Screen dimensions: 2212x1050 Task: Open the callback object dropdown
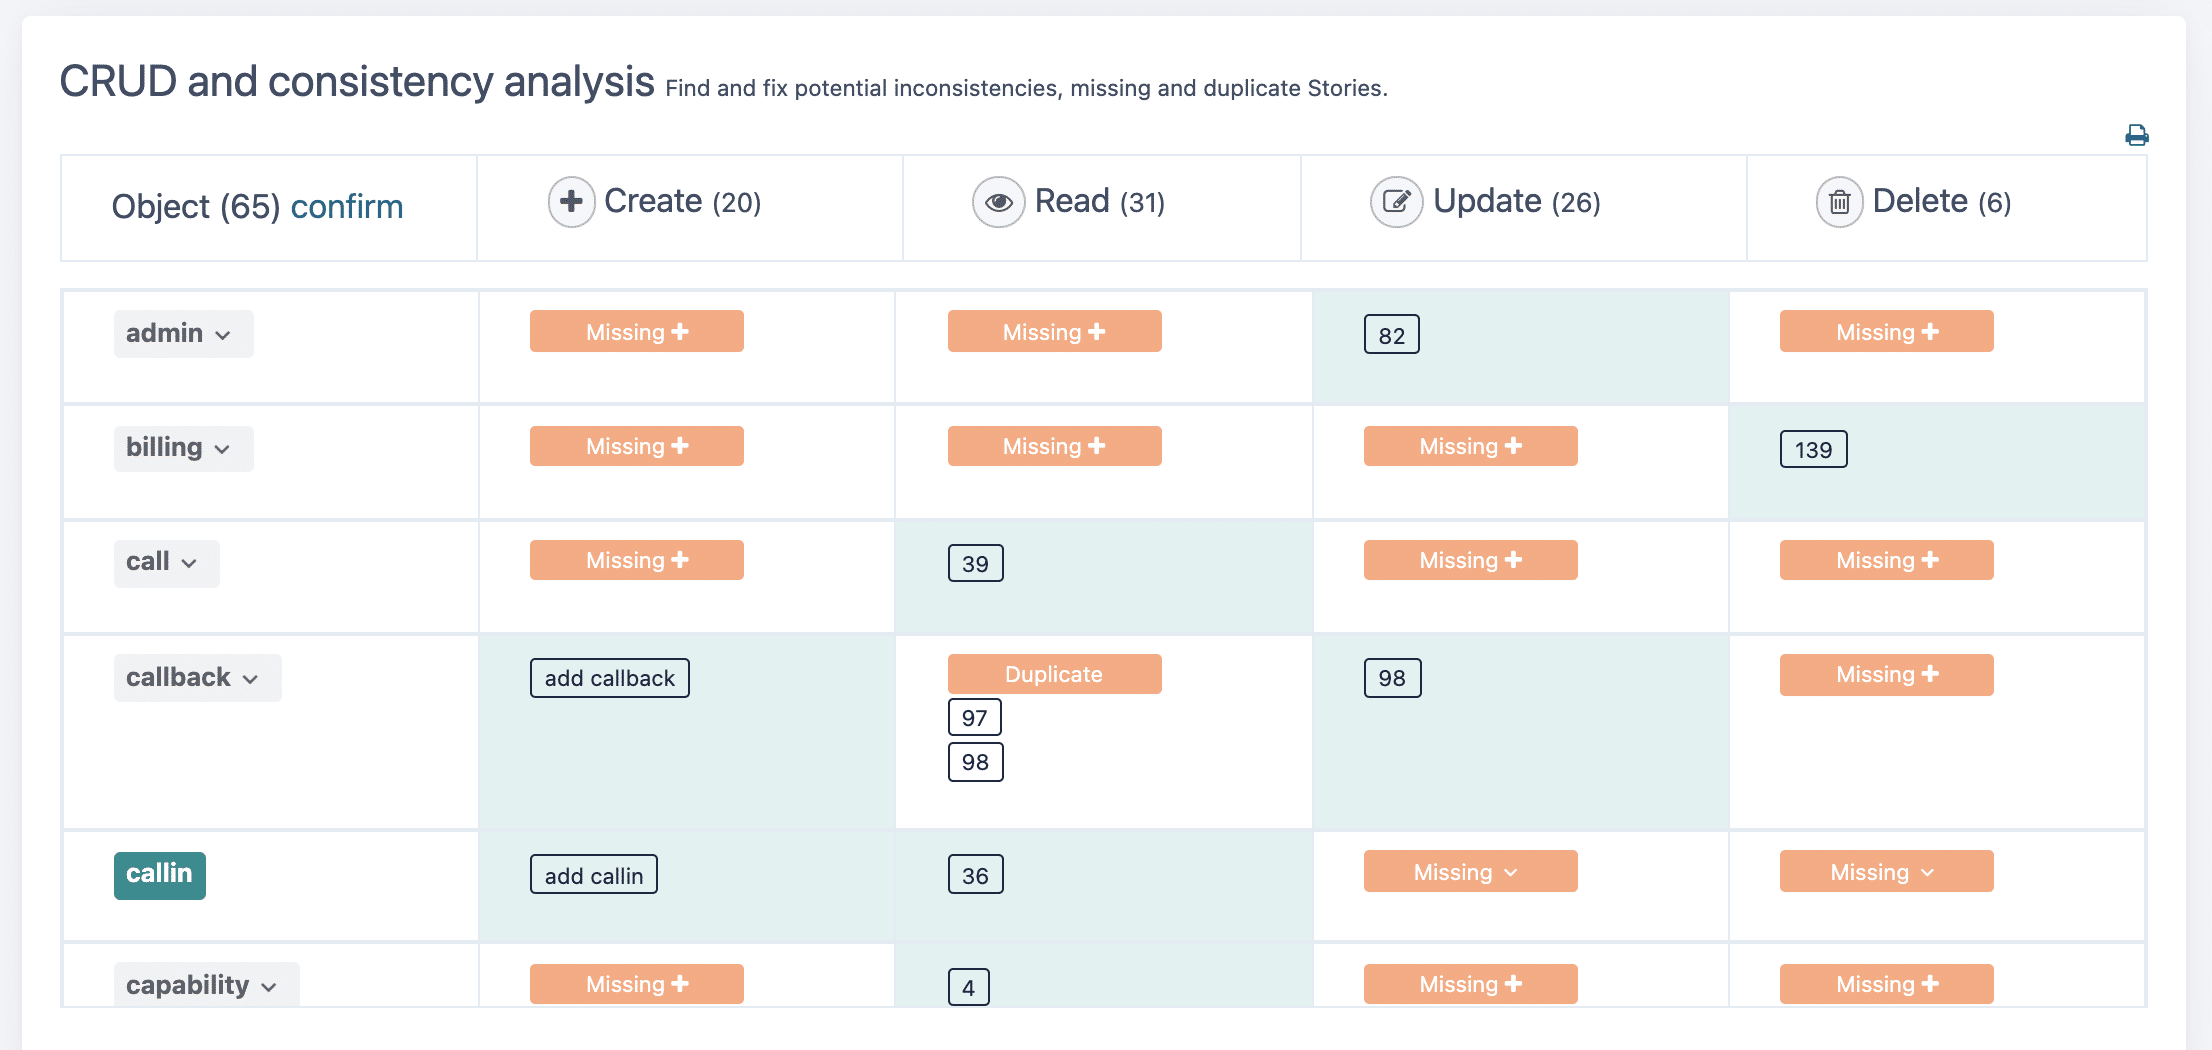pyautogui.click(x=197, y=678)
